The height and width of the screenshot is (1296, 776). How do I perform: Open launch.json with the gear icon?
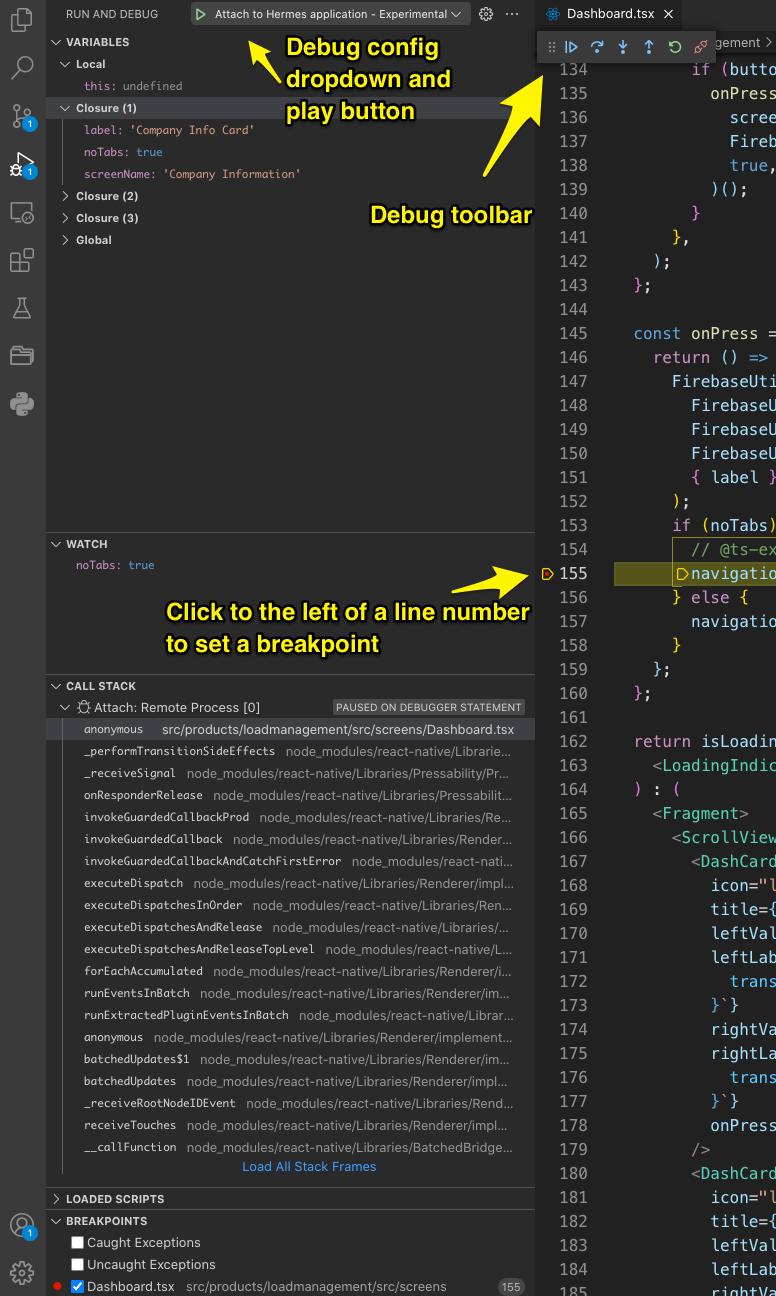pos(486,14)
